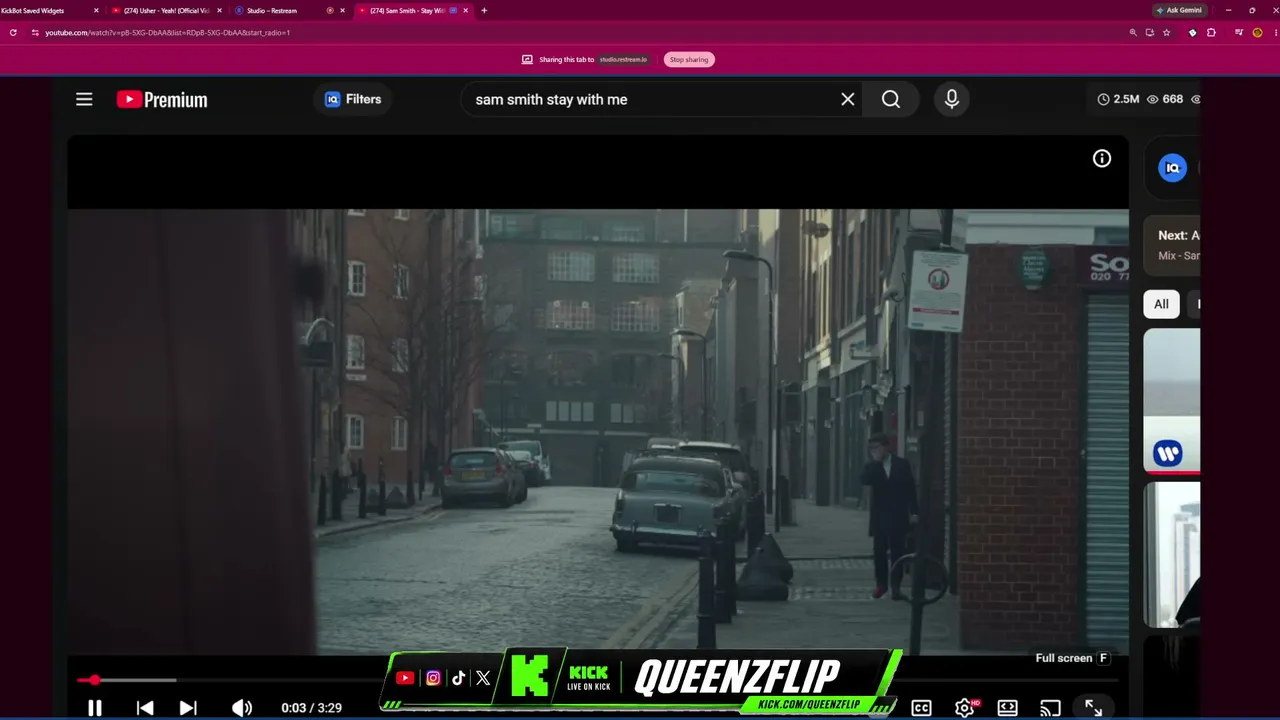Open the YouTube guide hamburger menu
Screen dimensions: 1280x720
(84, 99)
